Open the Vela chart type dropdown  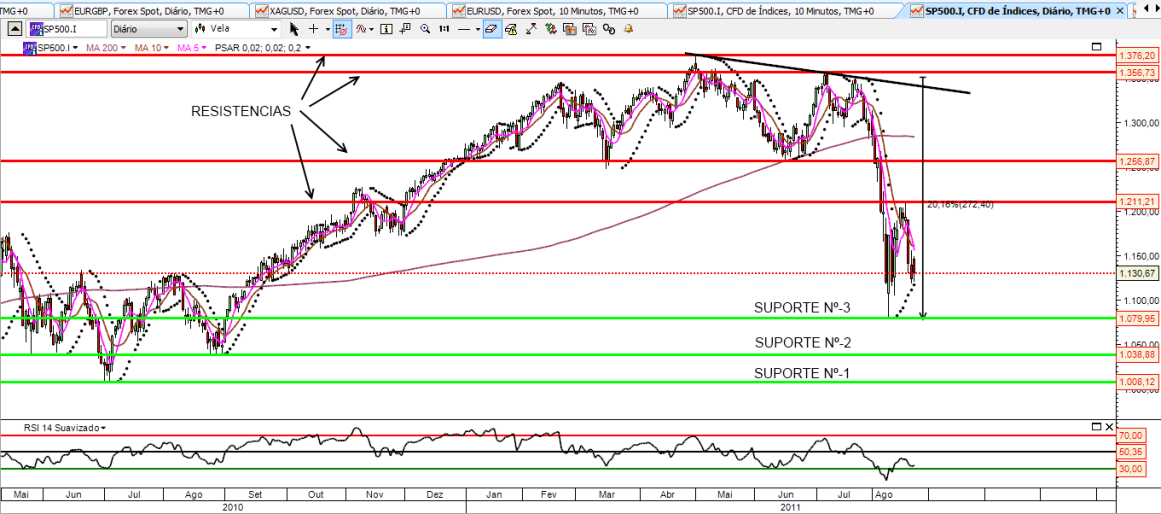tap(235, 29)
